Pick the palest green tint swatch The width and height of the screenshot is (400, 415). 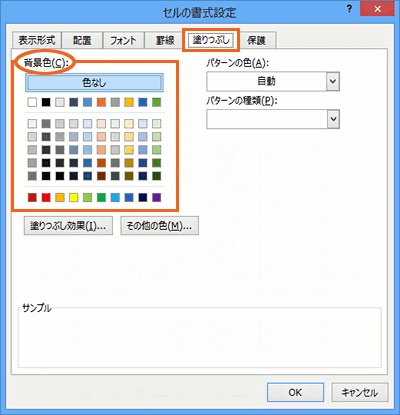point(156,124)
